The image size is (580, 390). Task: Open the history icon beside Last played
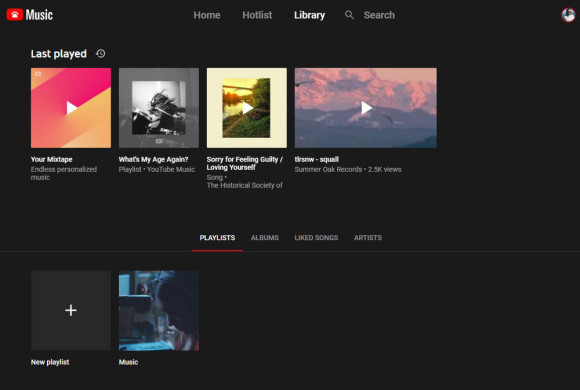[101, 54]
